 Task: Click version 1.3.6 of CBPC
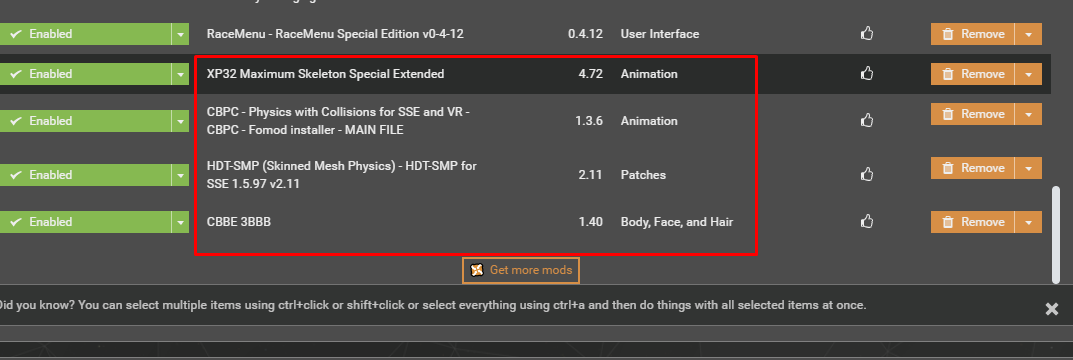[589, 120]
